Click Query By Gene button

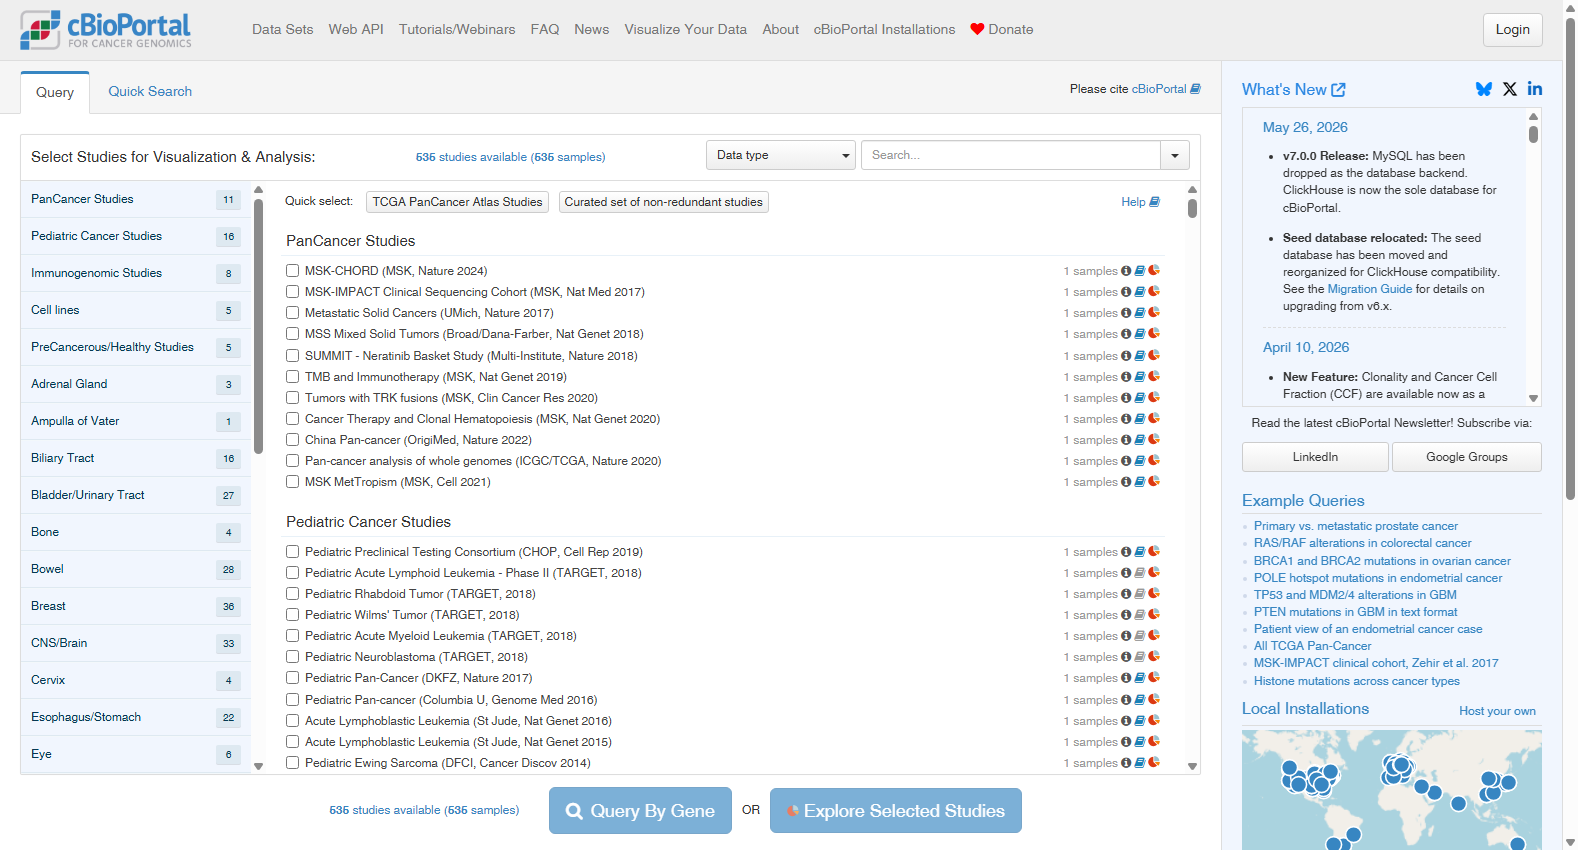641,811
